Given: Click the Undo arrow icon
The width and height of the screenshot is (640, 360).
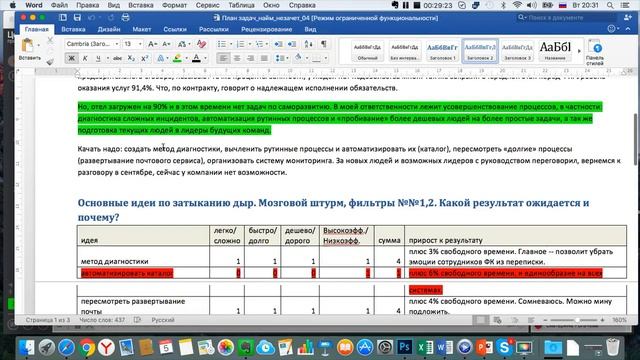Looking at the screenshot, I should point(91,18).
